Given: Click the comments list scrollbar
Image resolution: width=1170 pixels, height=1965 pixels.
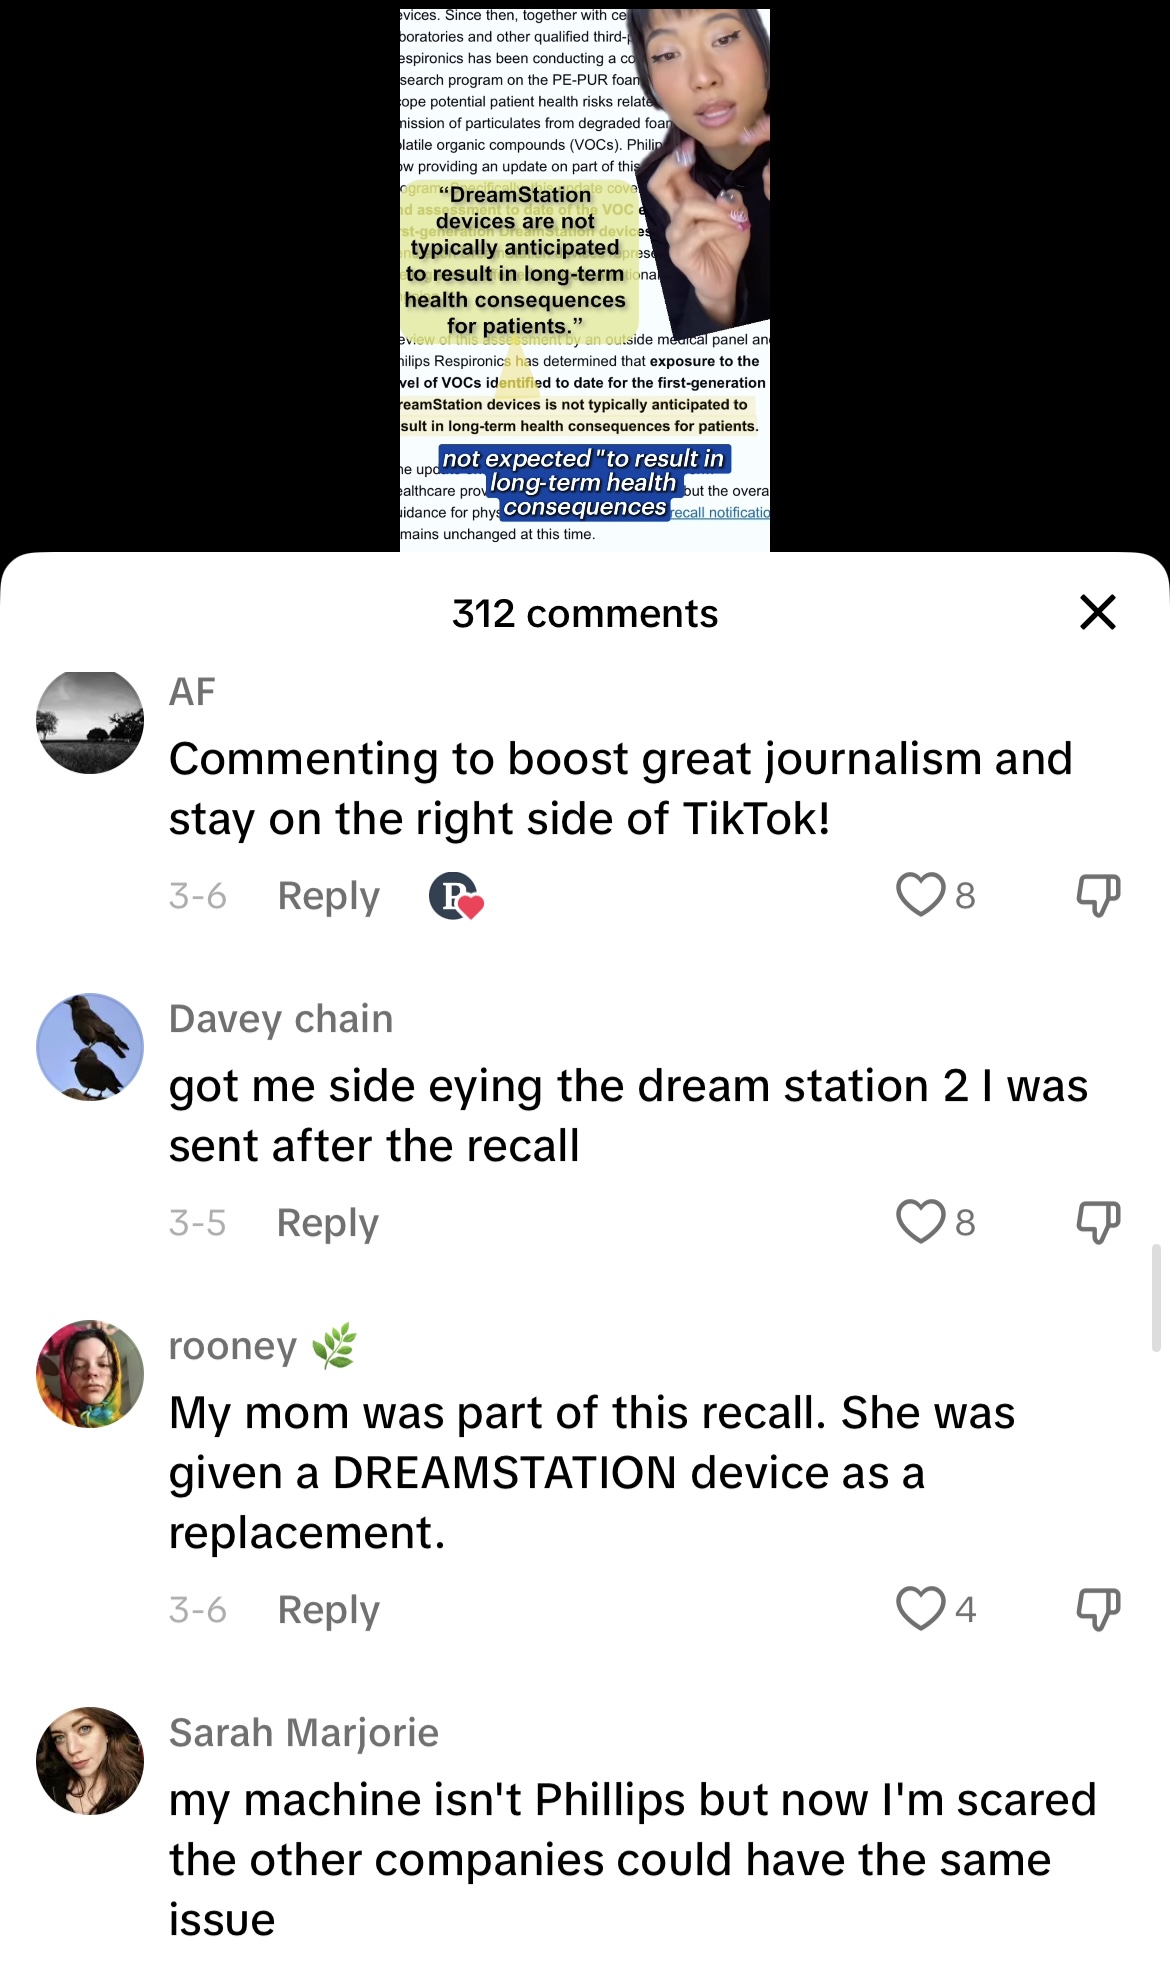Looking at the screenshot, I should click(1157, 1298).
